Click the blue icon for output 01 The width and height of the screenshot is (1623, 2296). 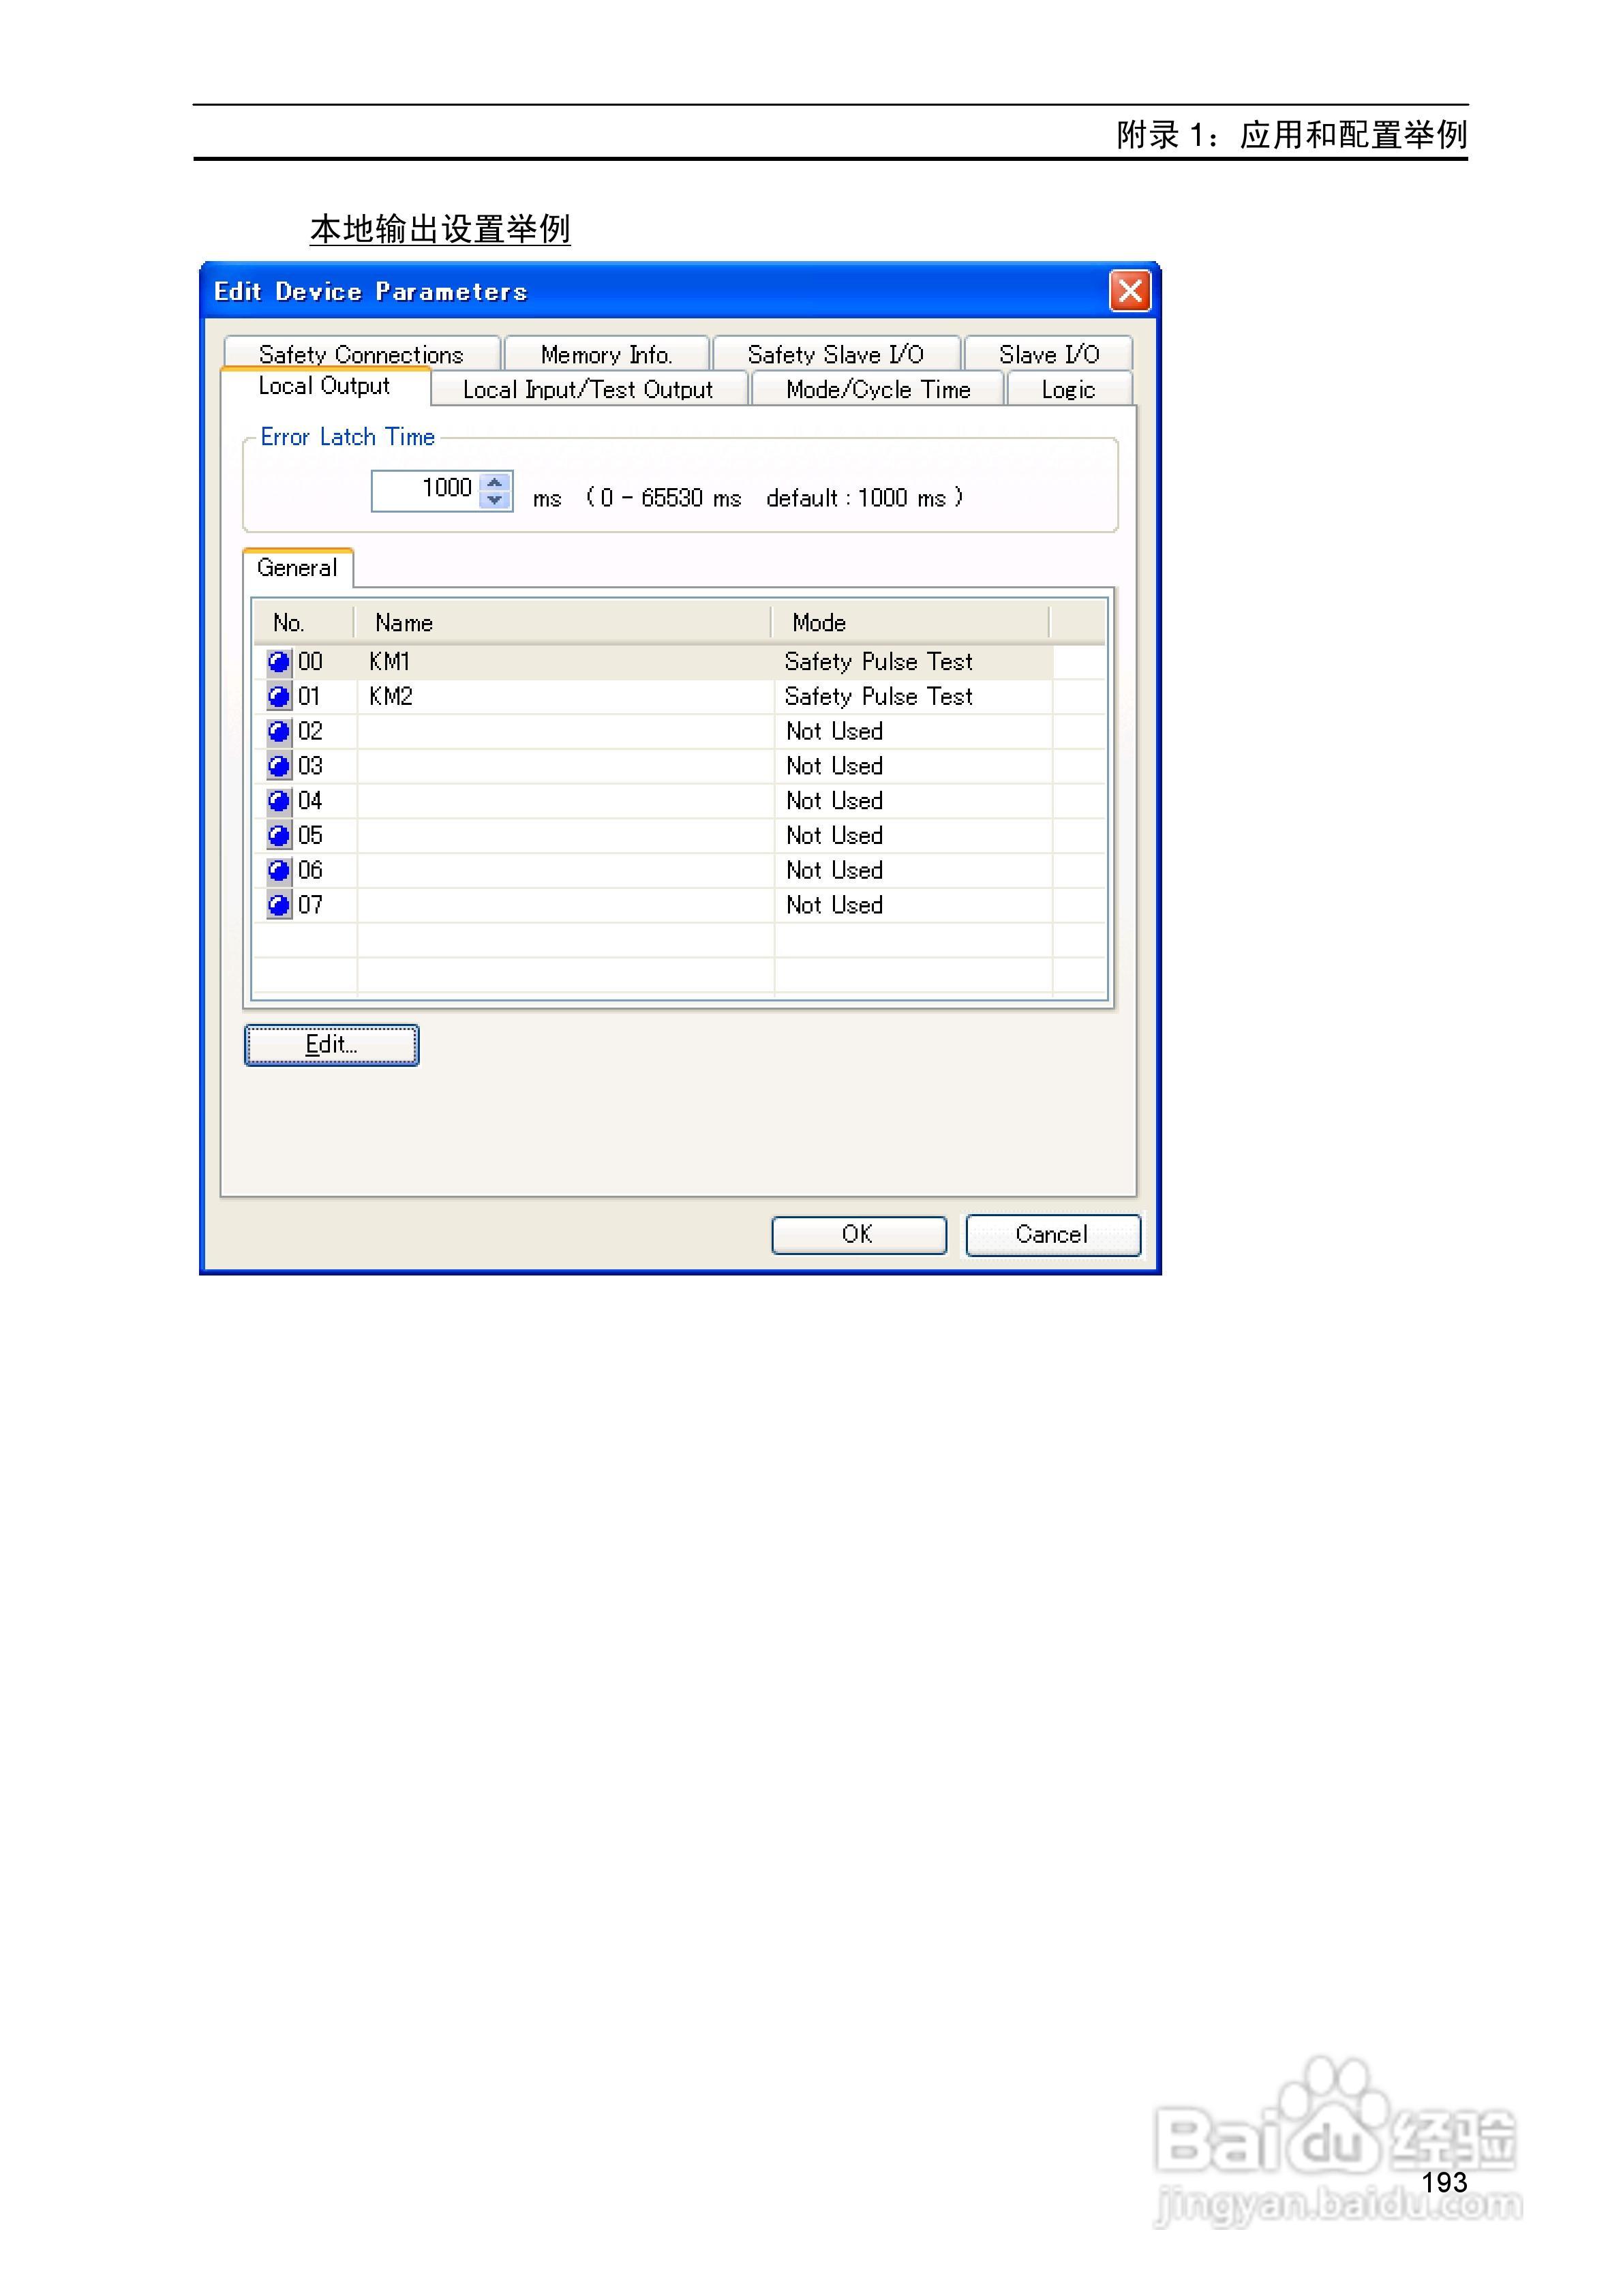click(279, 697)
